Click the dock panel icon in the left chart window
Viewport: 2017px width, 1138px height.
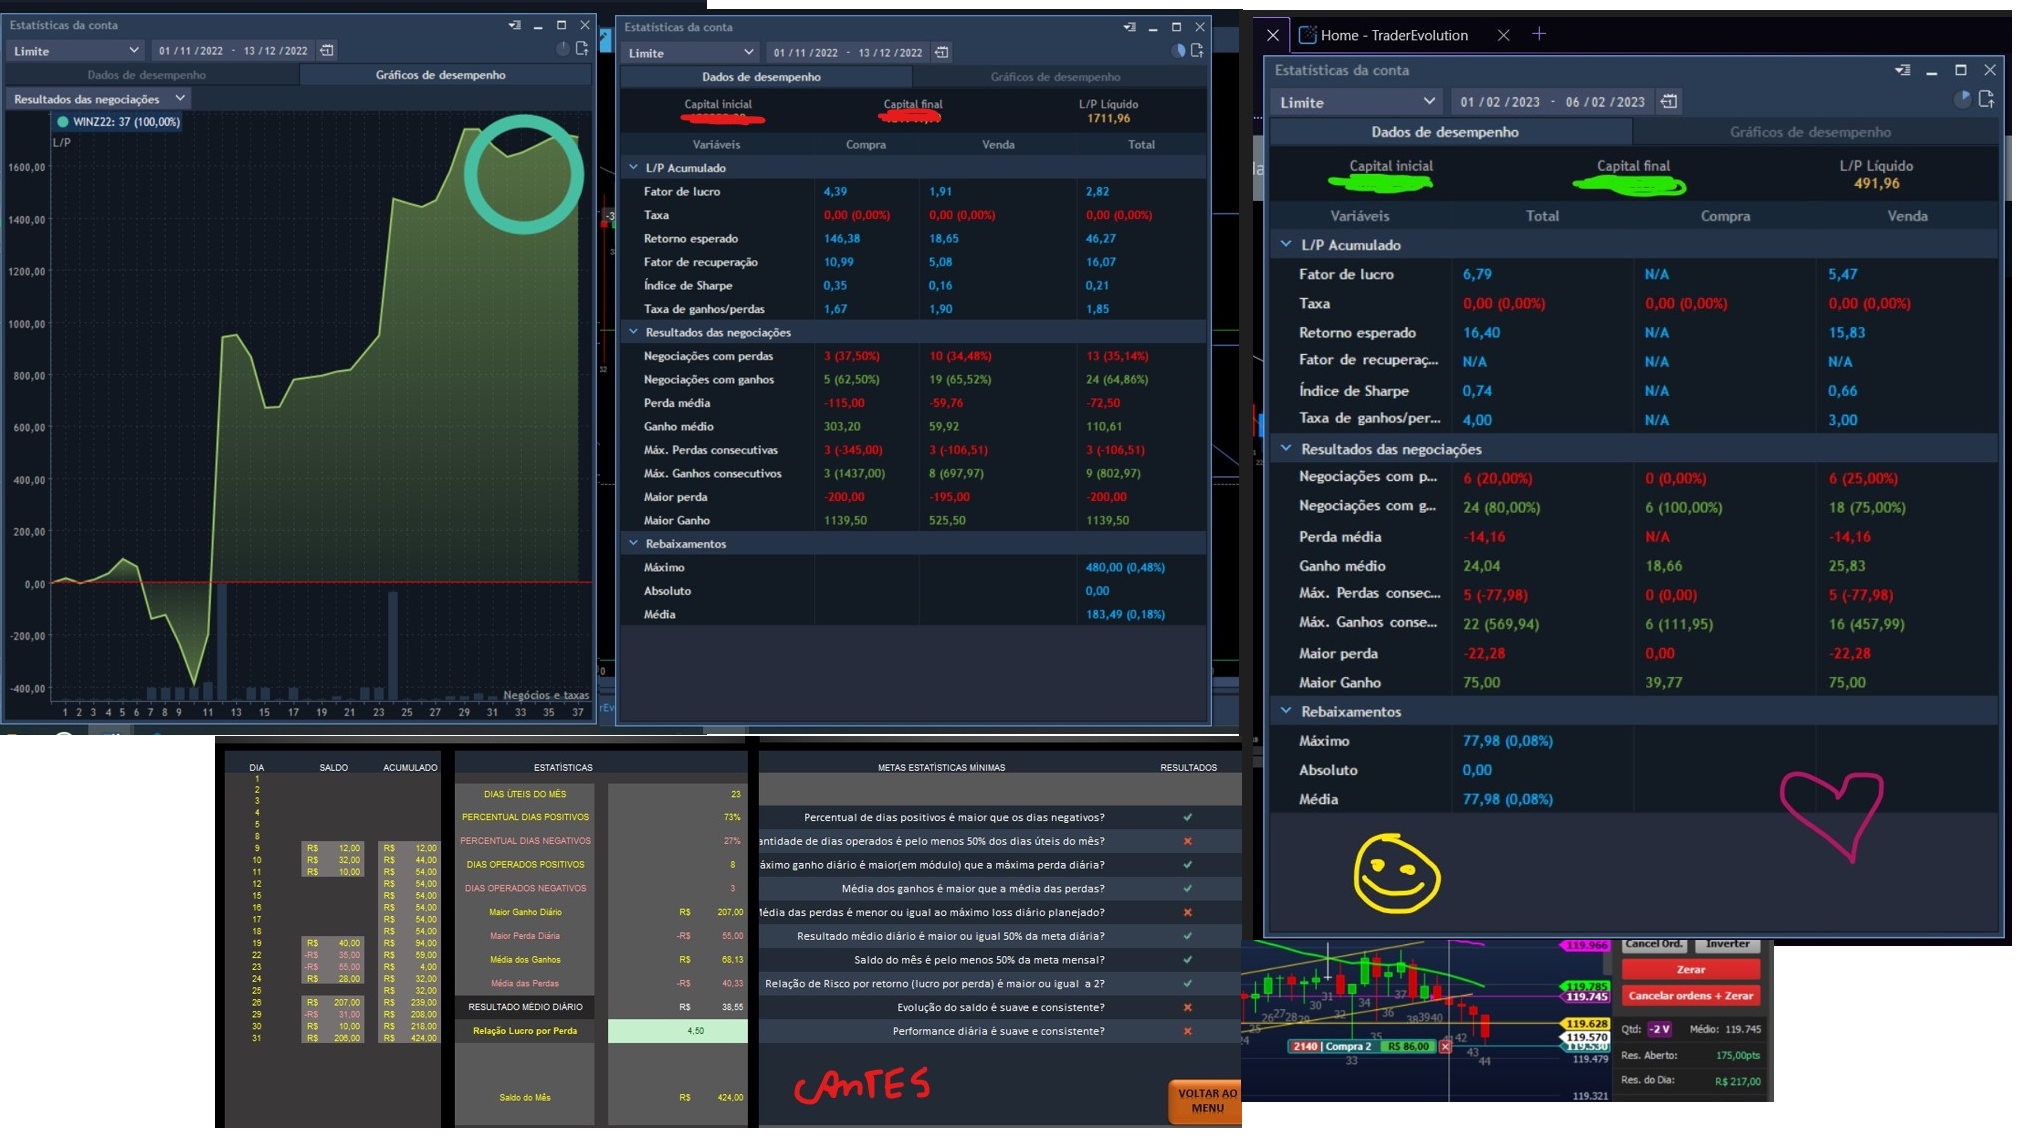coord(514,25)
